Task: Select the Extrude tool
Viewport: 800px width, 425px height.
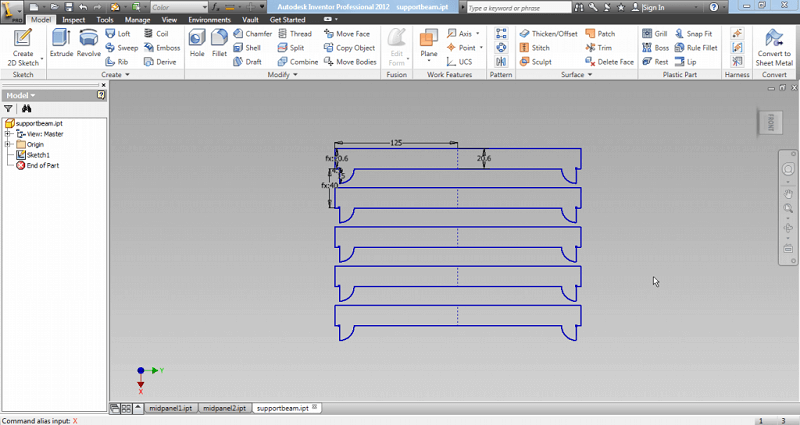Action: (x=61, y=43)
